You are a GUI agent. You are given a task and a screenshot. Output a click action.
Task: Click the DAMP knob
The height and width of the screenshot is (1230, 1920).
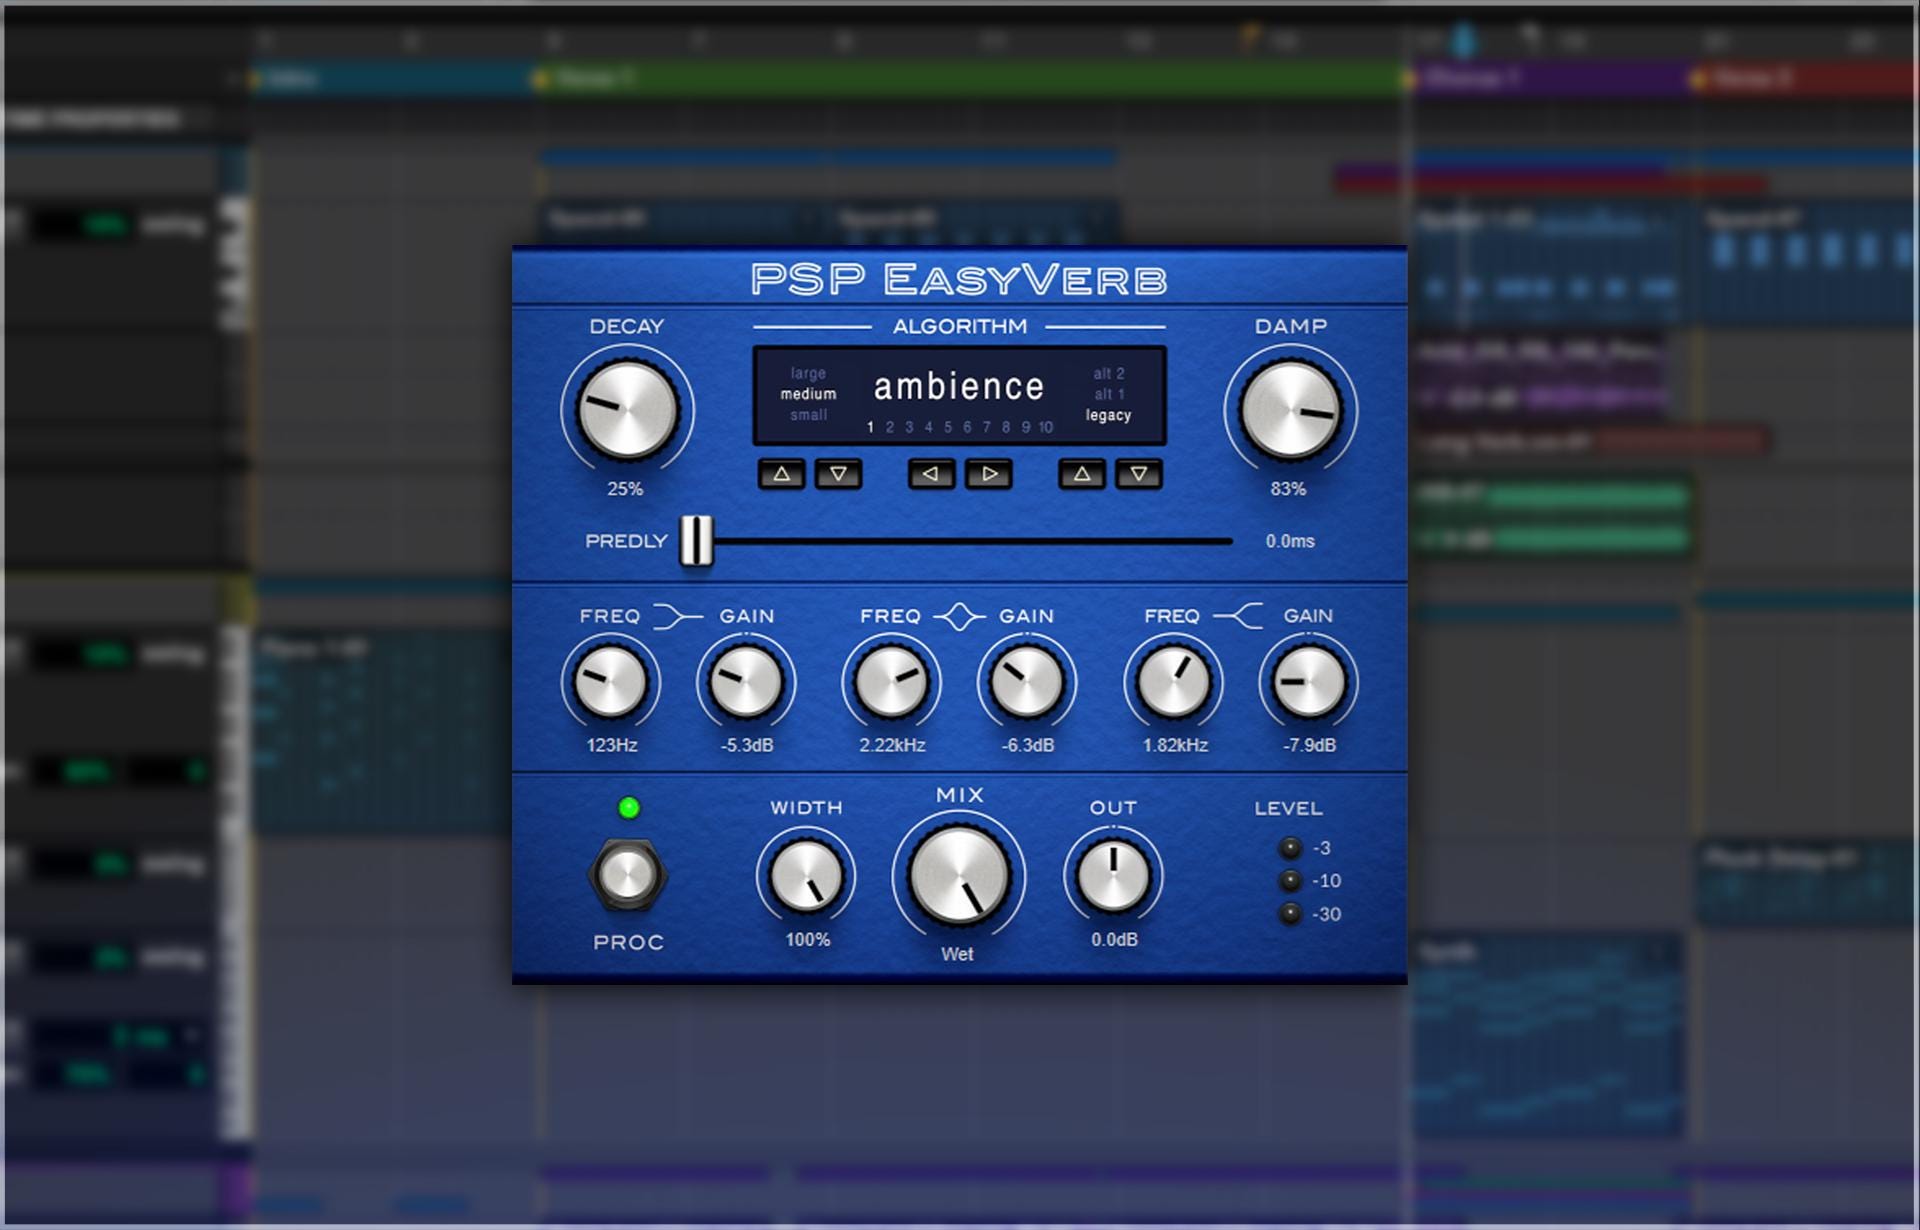click(1290, 410)
